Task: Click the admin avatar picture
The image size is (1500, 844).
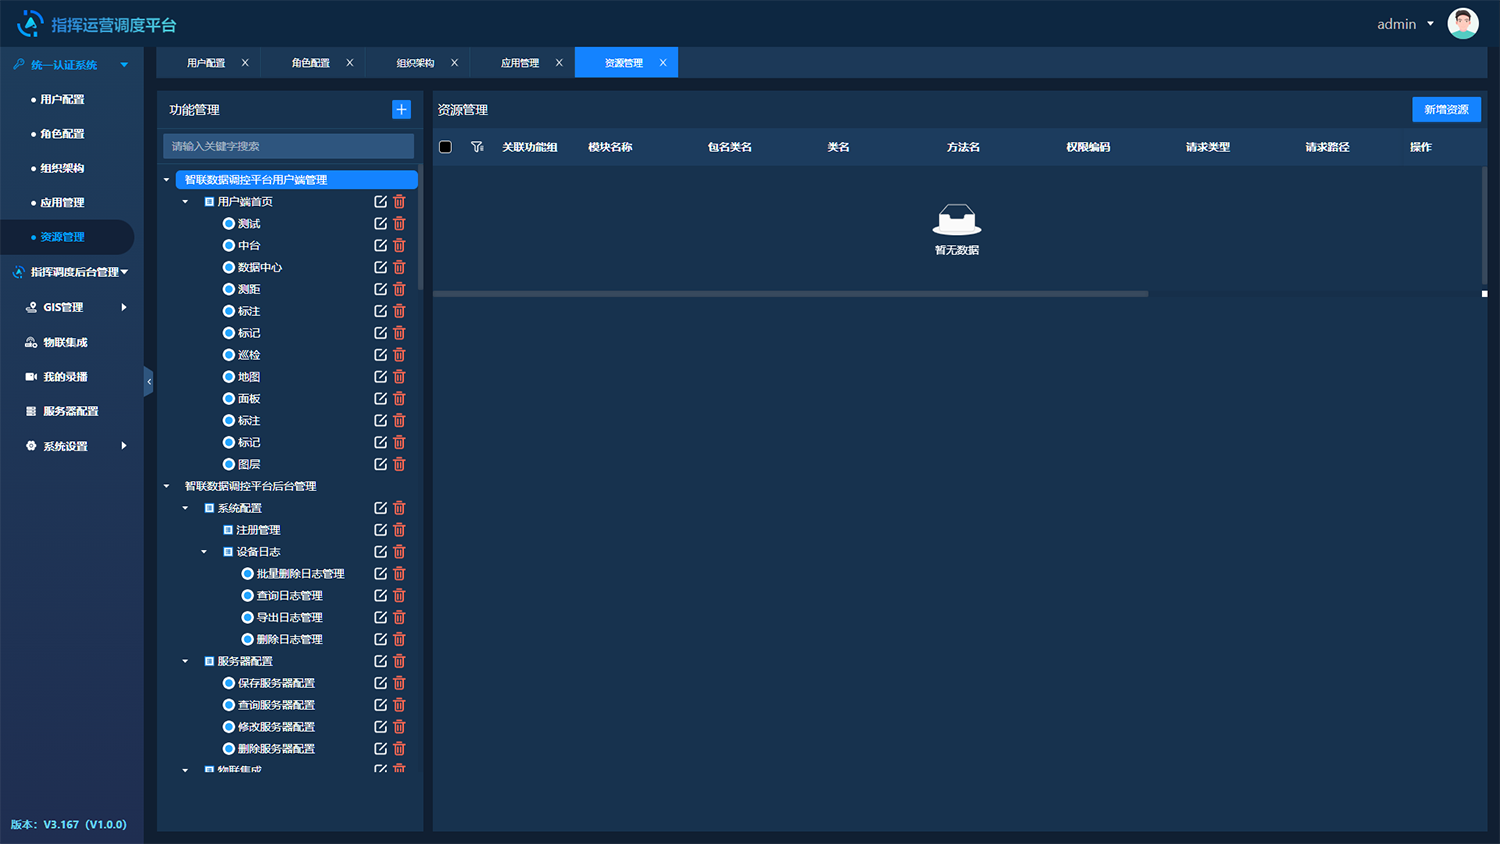Action: [x=1462, y=24]
